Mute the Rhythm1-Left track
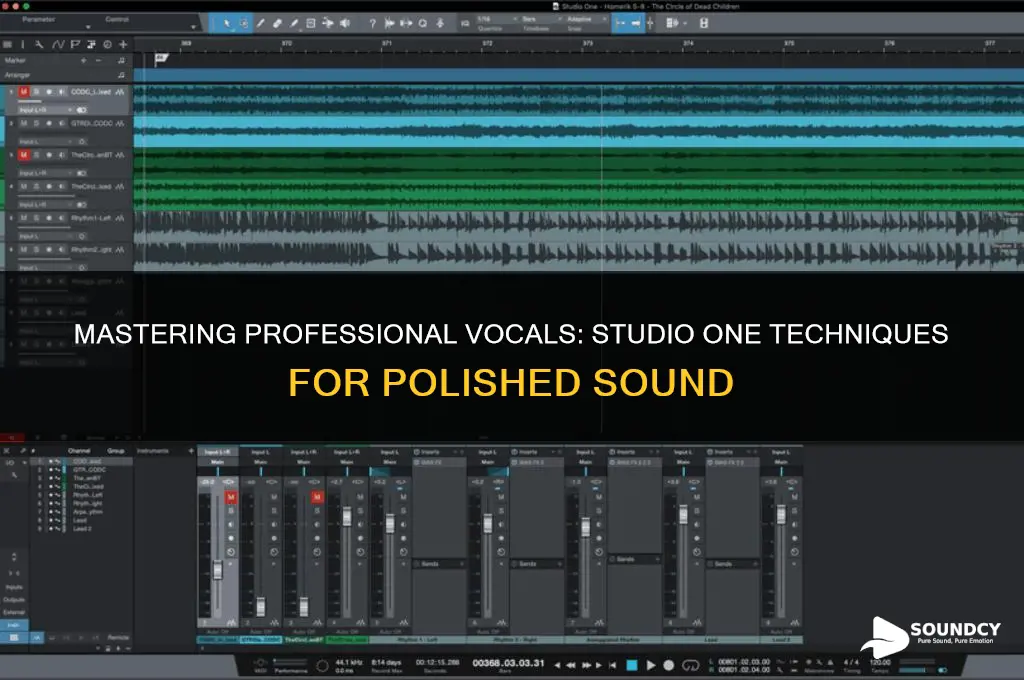Image resolution: width=1024 pixels, height=680 pixels. 24,218
